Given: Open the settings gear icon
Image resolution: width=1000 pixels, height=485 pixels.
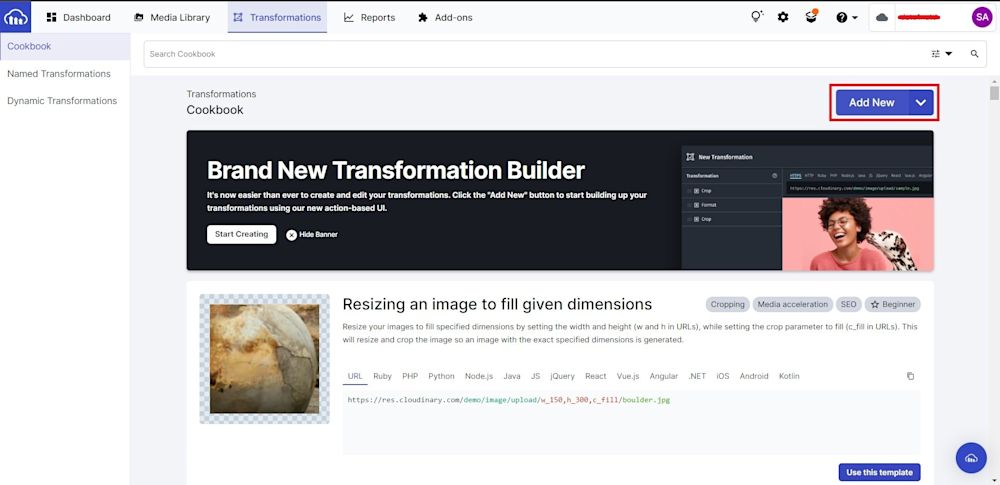Looking at the screenshot, I should (783, 17).
